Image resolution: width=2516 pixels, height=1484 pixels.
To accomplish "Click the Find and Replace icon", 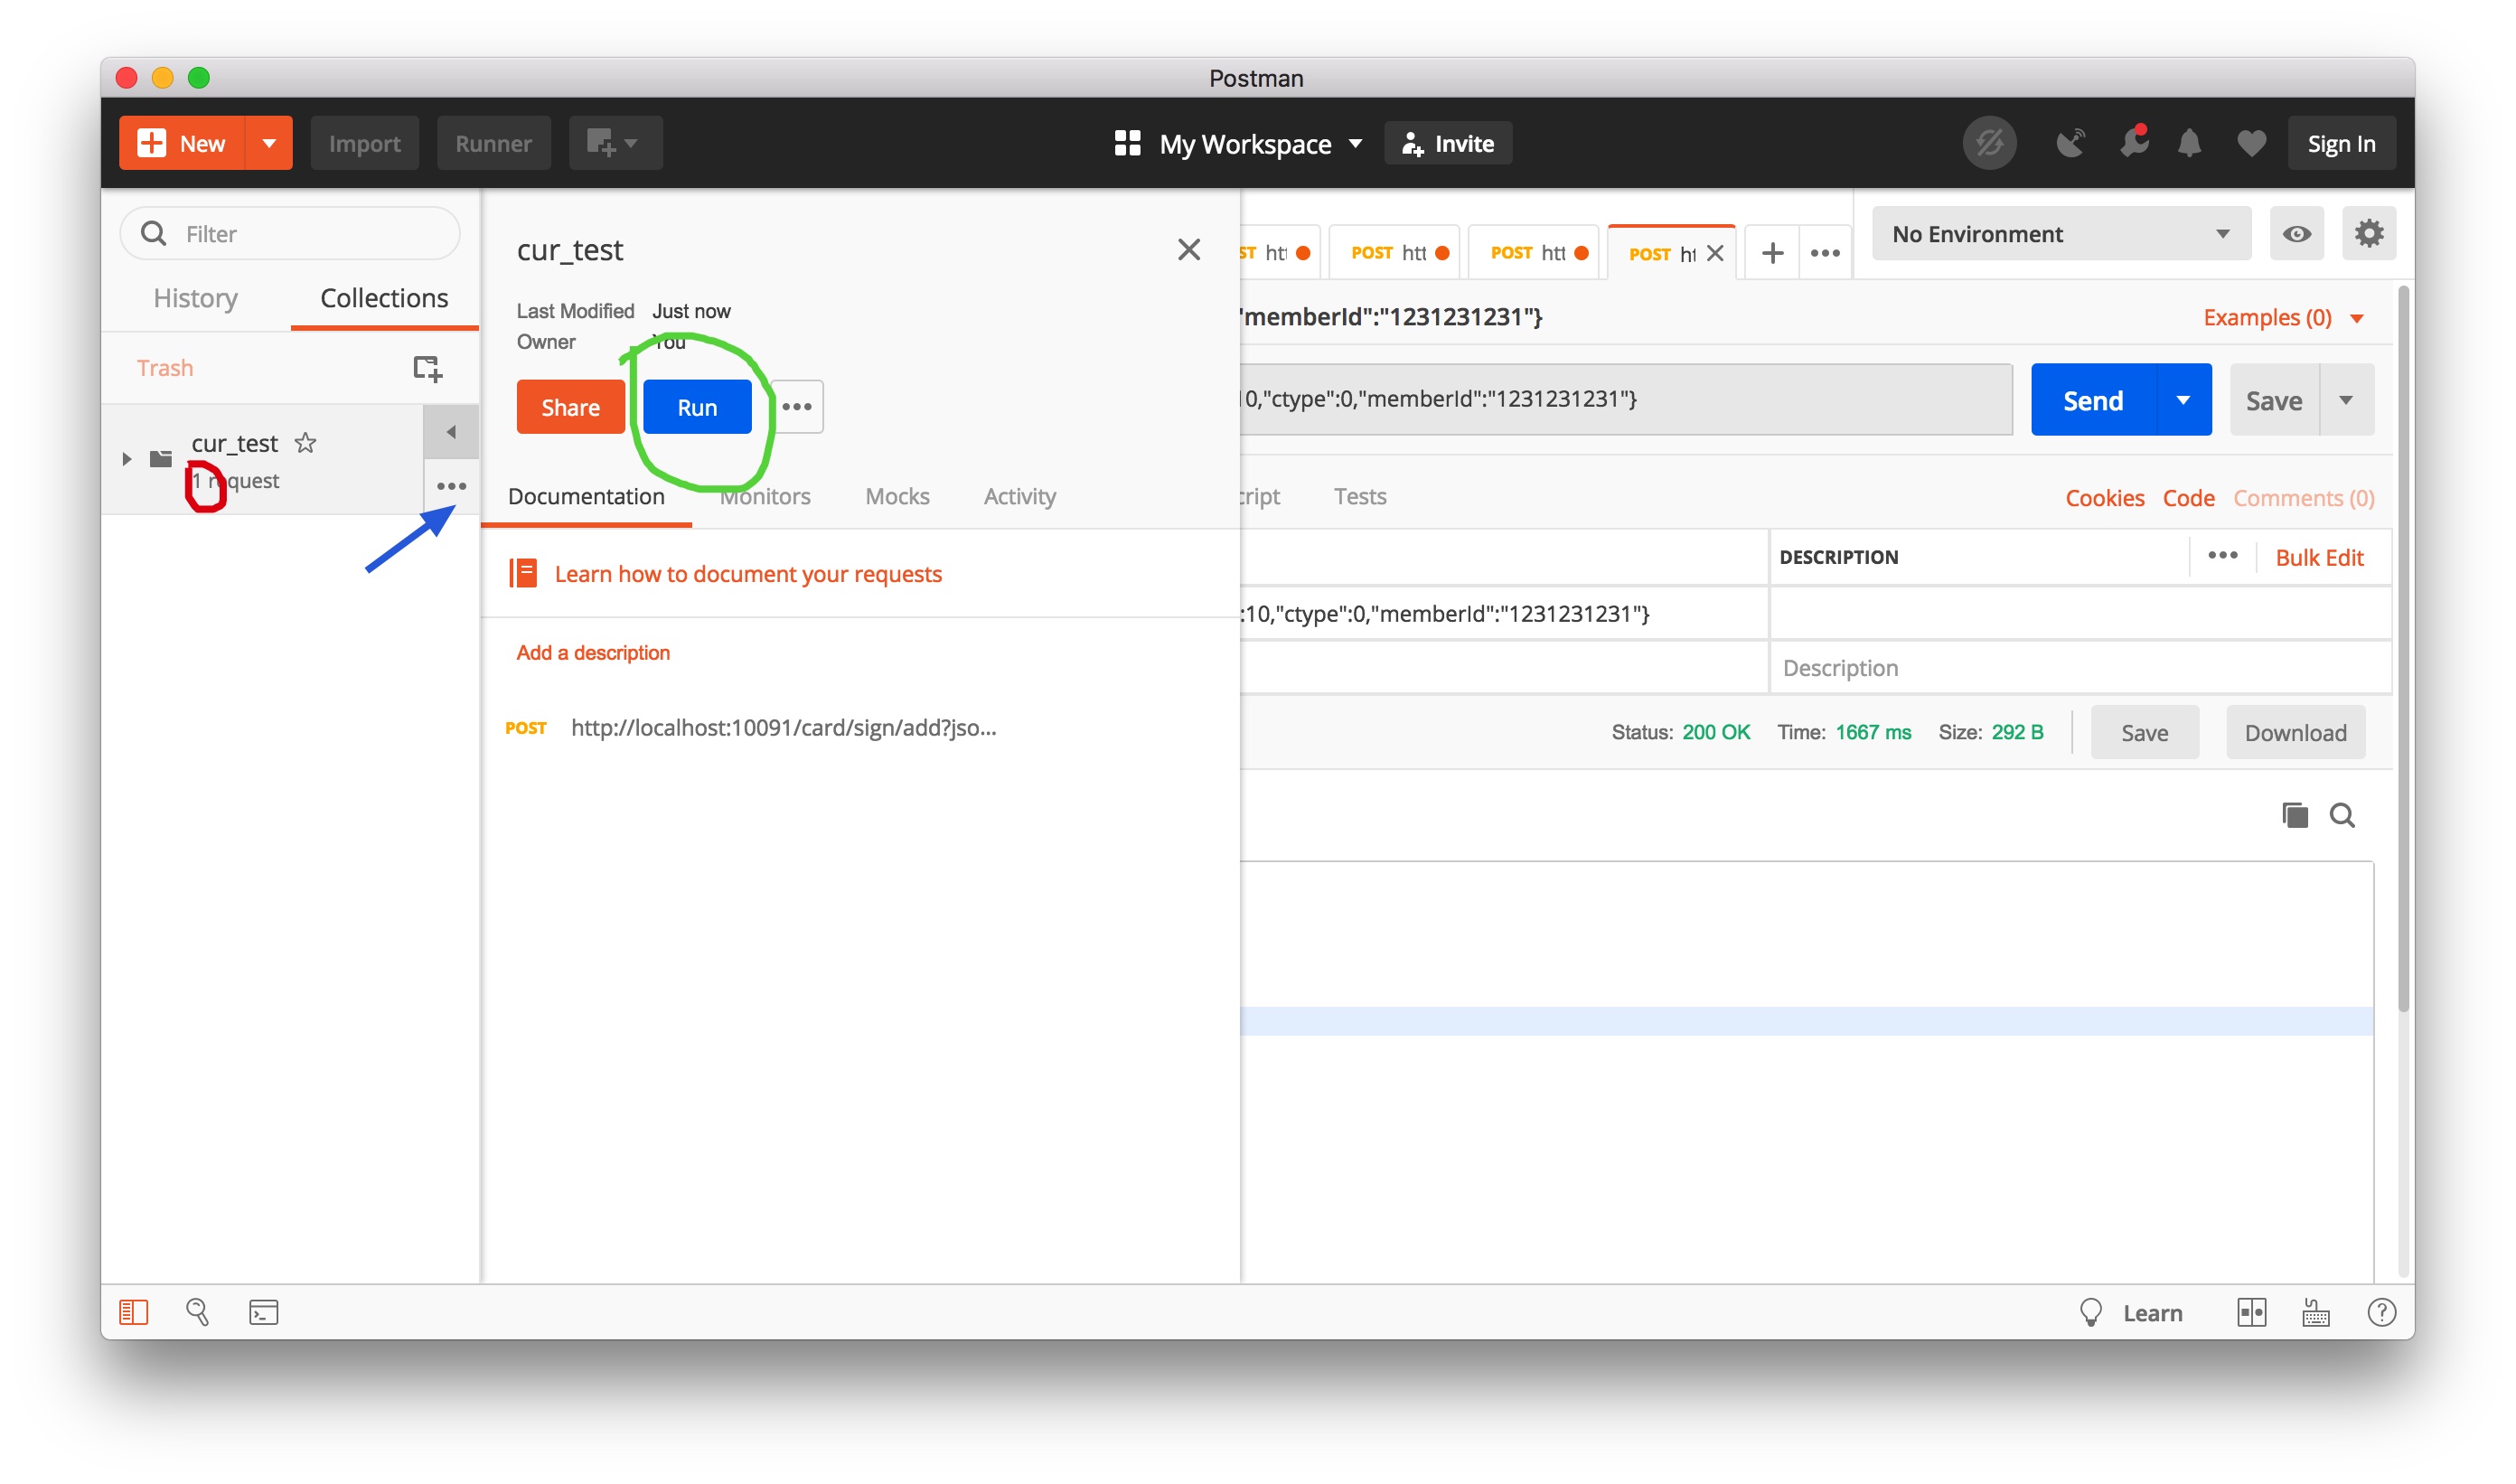I will click(197, 1312).
